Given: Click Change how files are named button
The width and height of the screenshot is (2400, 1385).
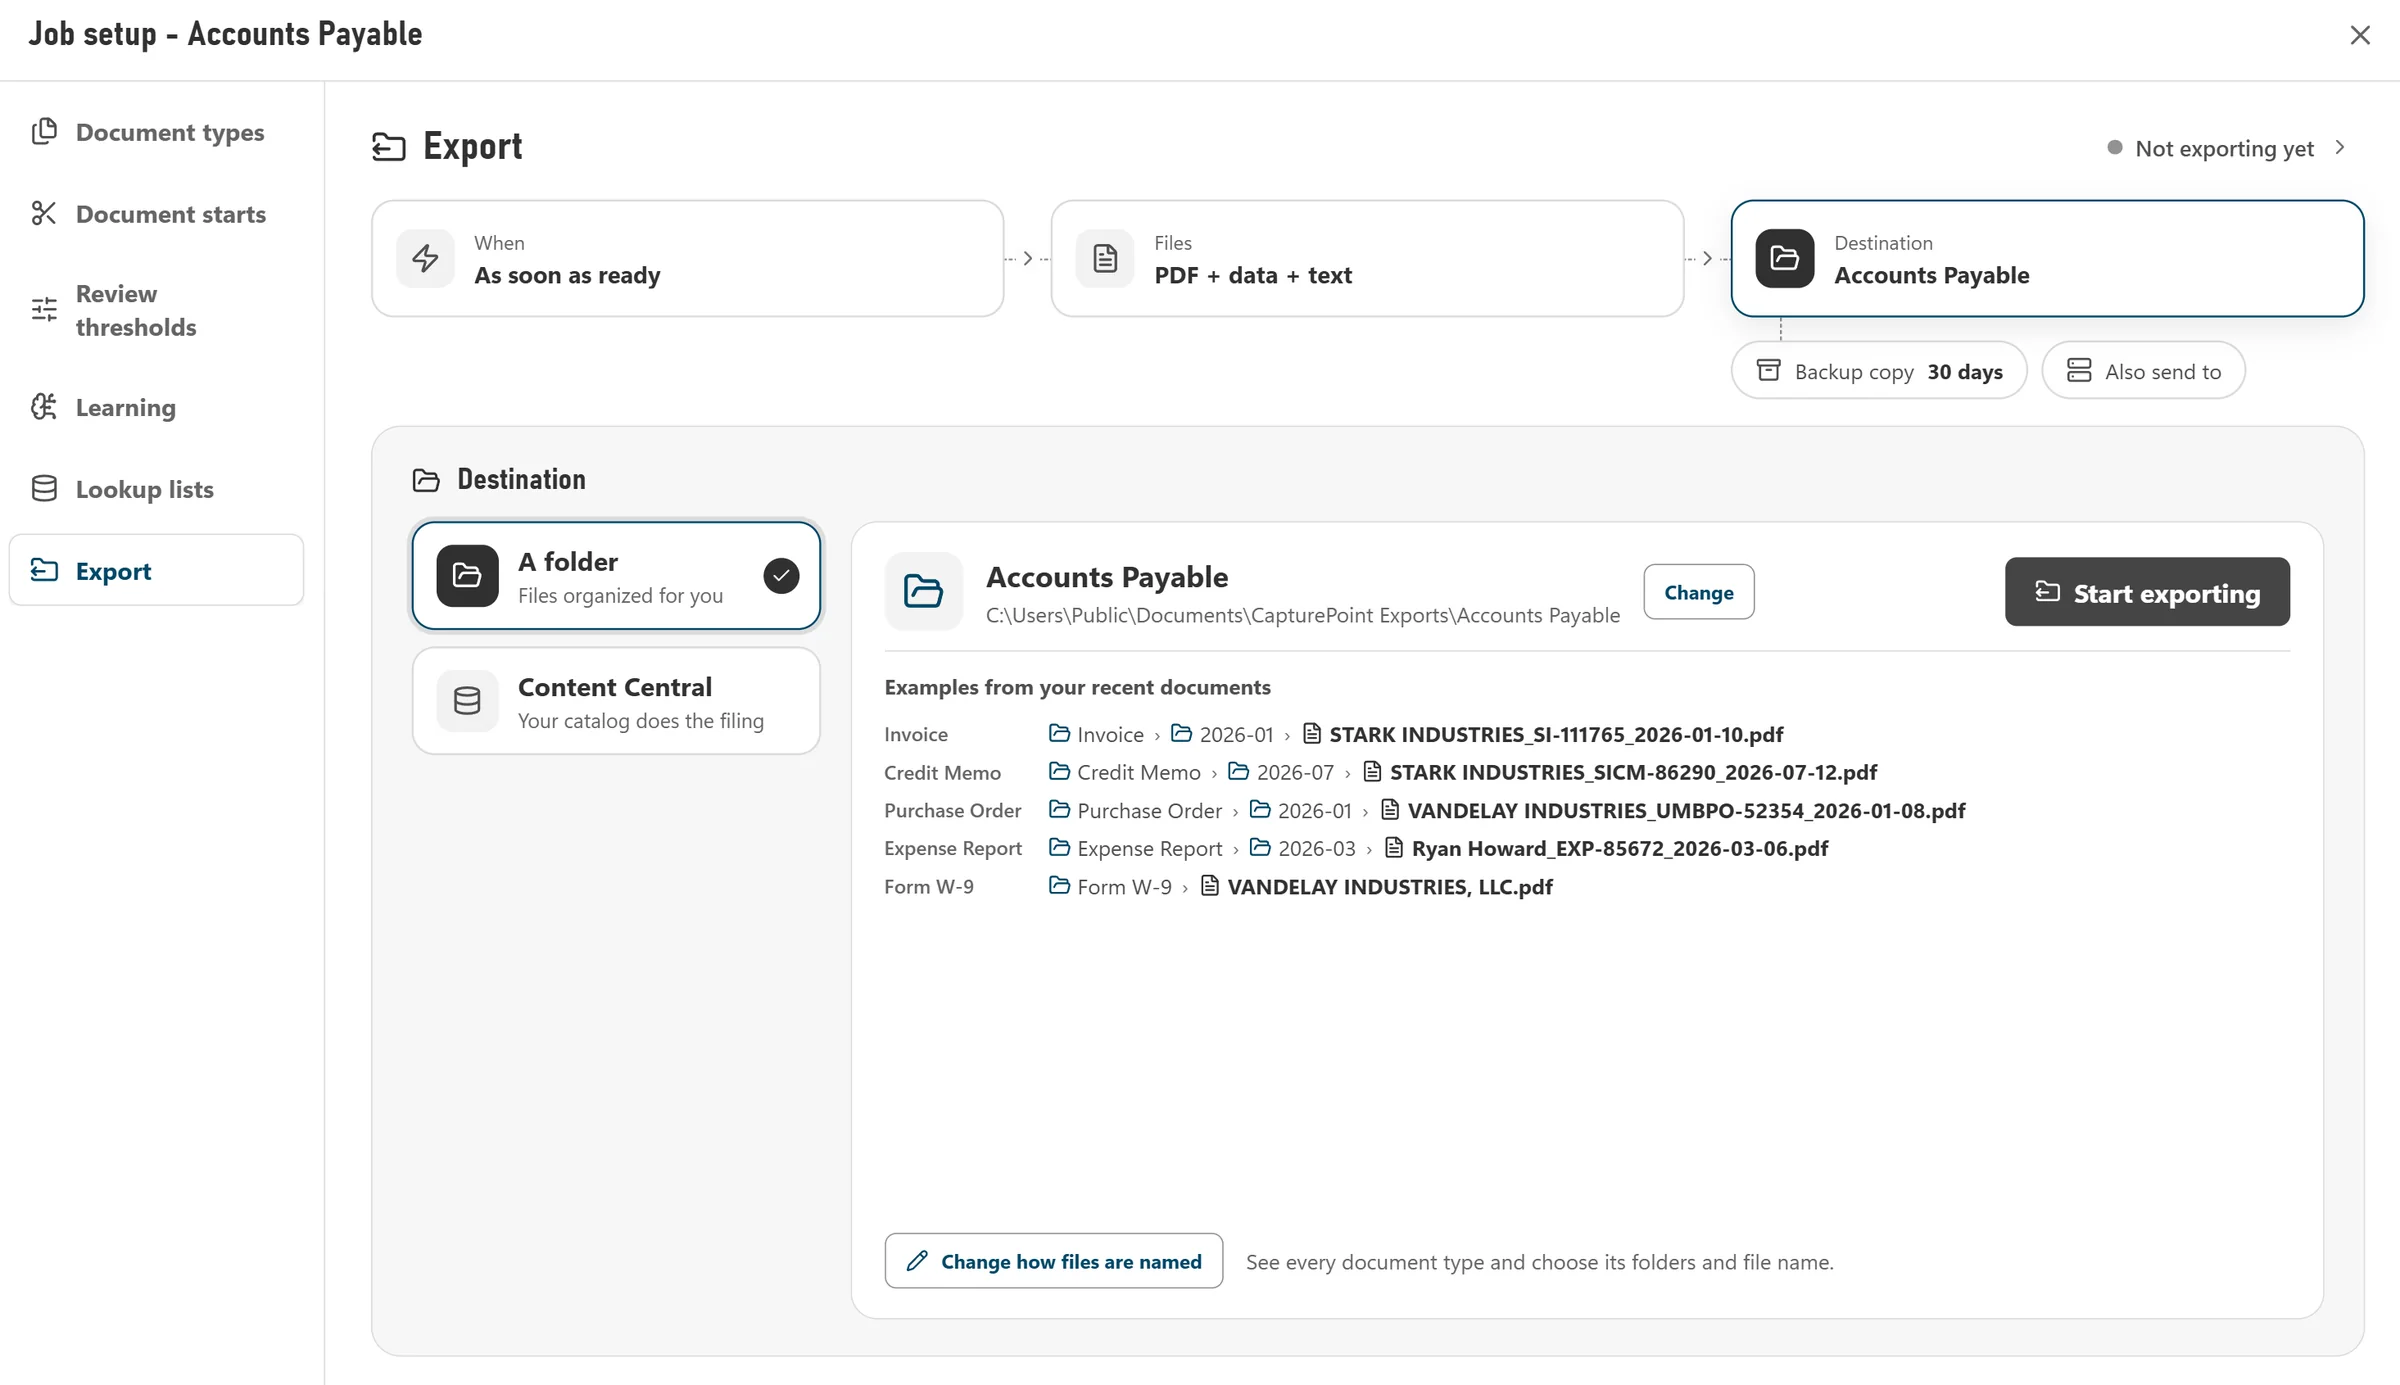Looking at the screenshot, I should coord(1053,1261).
